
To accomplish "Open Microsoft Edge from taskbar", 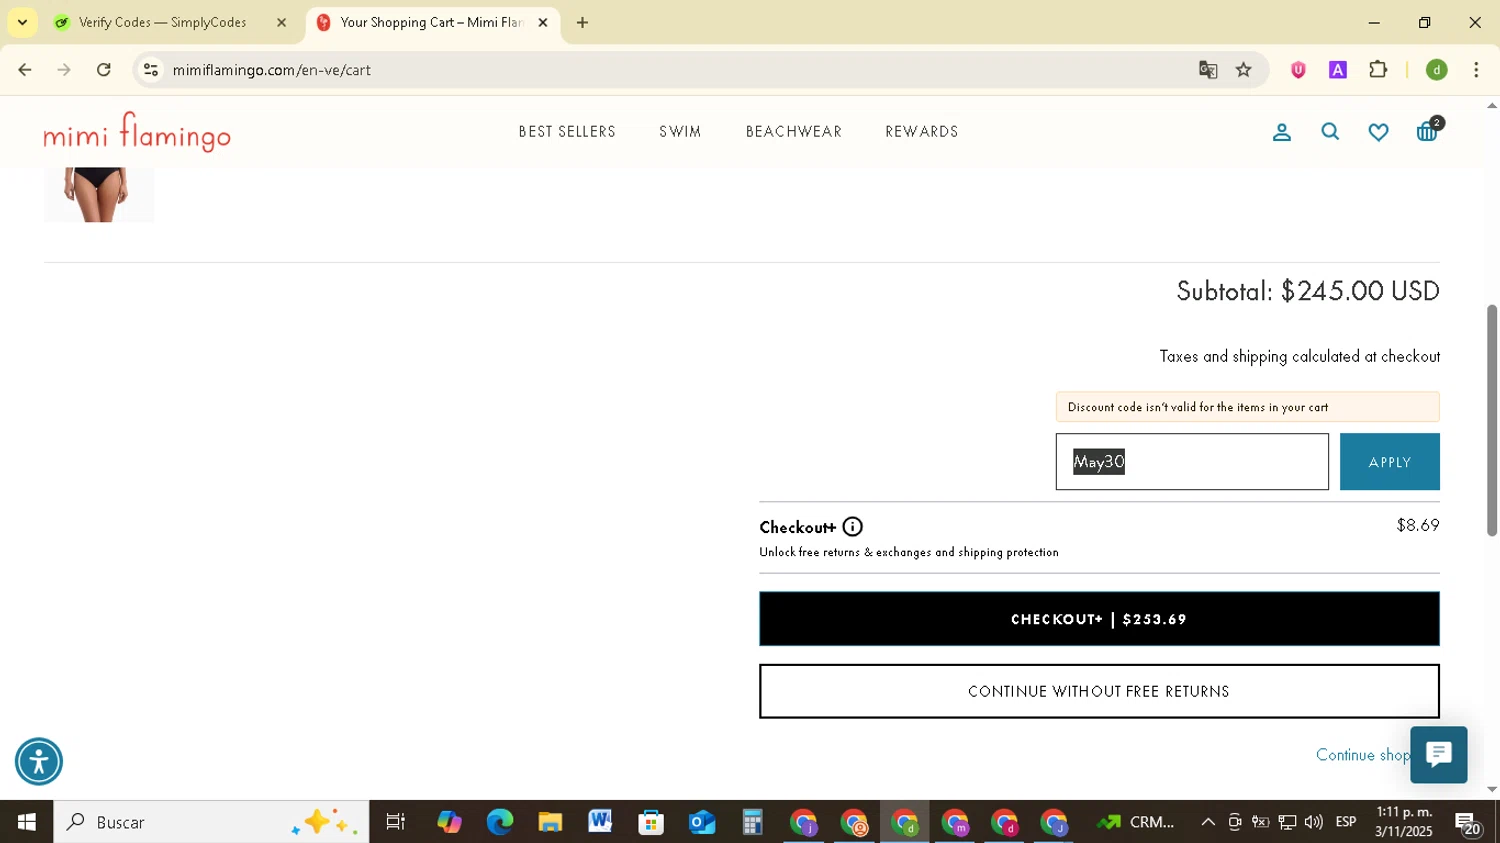I will coord(499,822).
